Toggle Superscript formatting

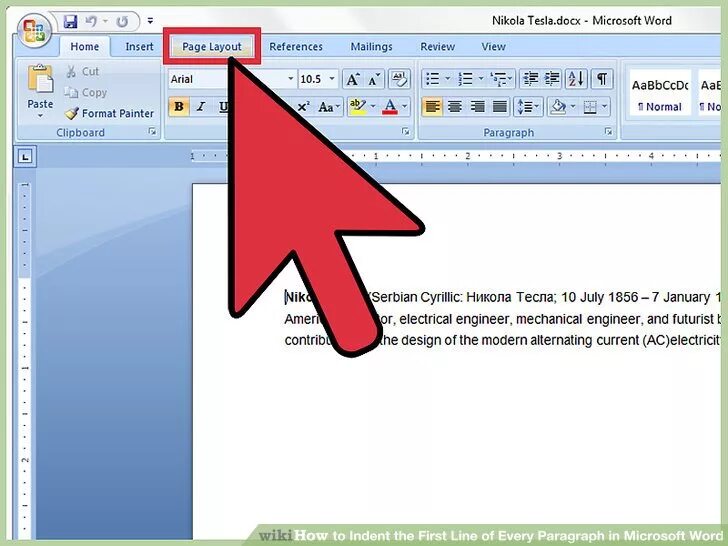click(x=304, y=107)
